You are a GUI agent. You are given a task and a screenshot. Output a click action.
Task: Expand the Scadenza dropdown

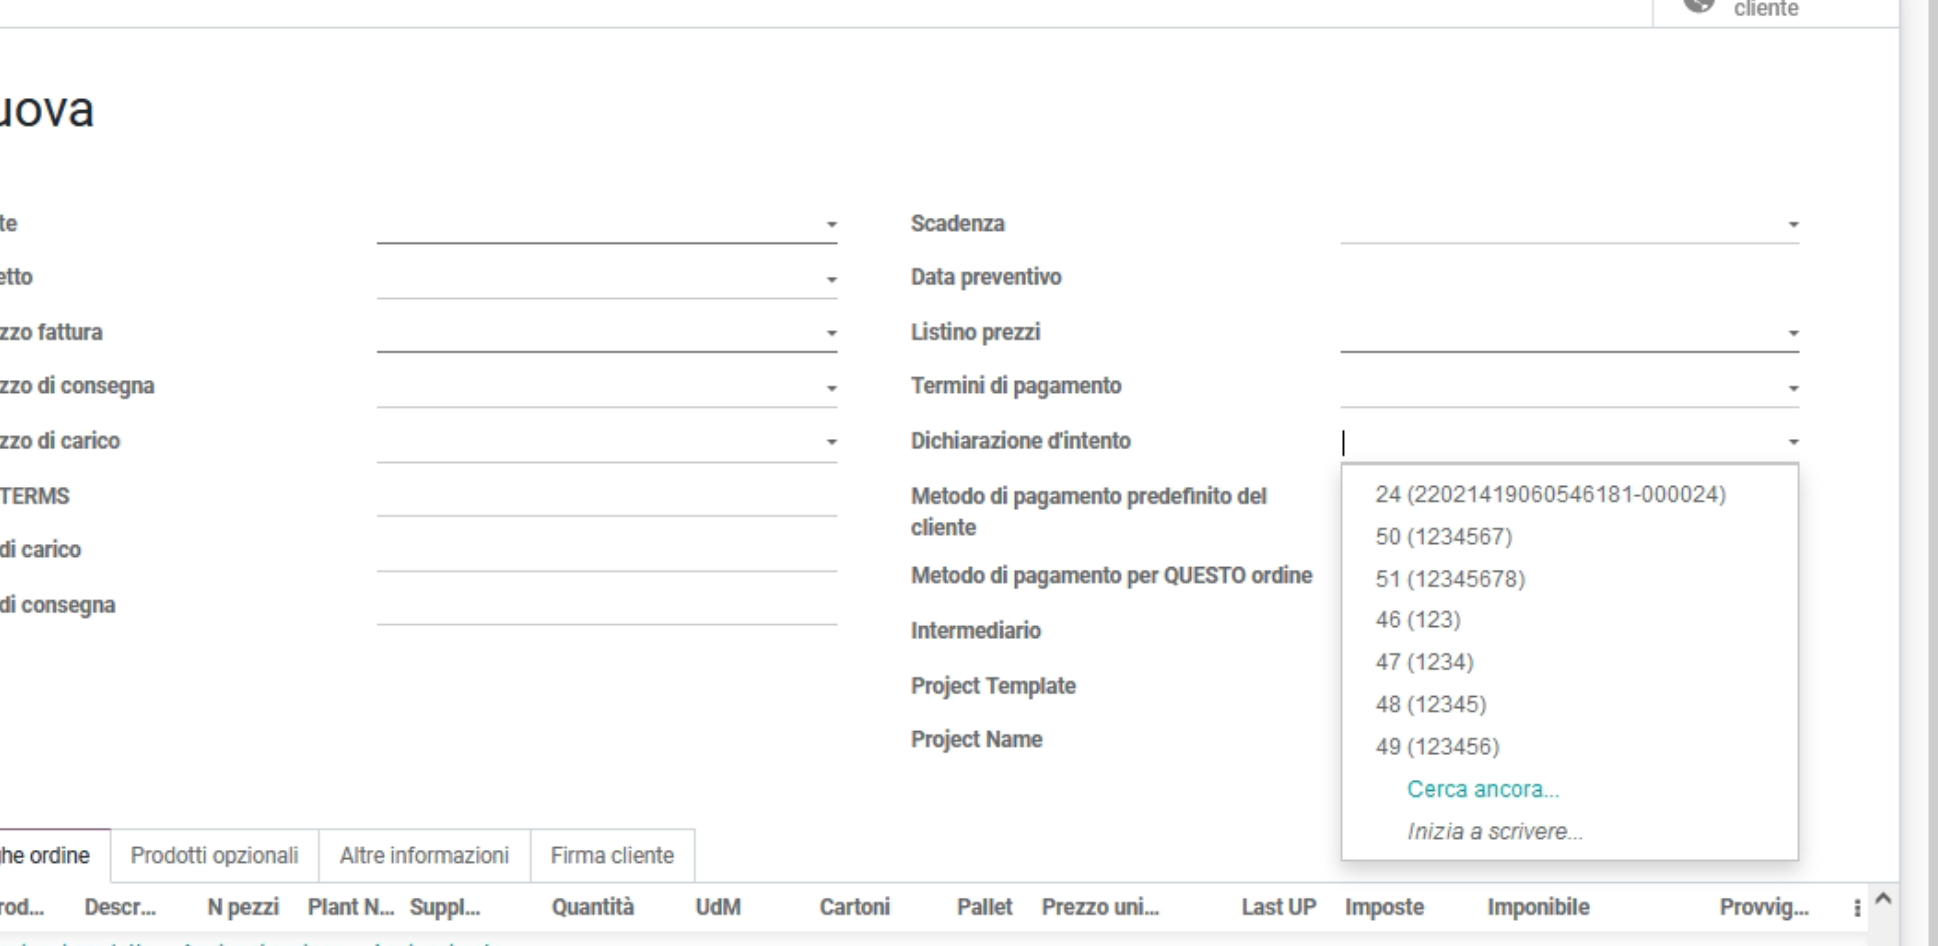(x=1794, y=224)
